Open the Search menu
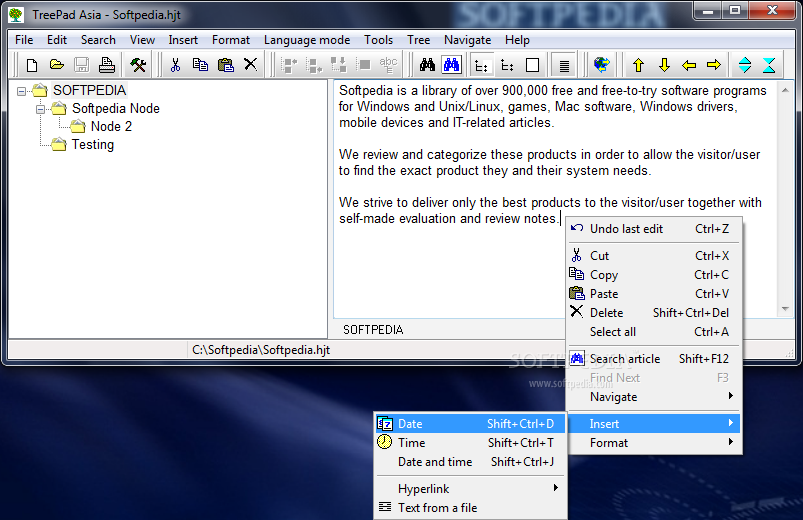Image resolution: width=803 pixels, height=520 pixels. point(98,40)
